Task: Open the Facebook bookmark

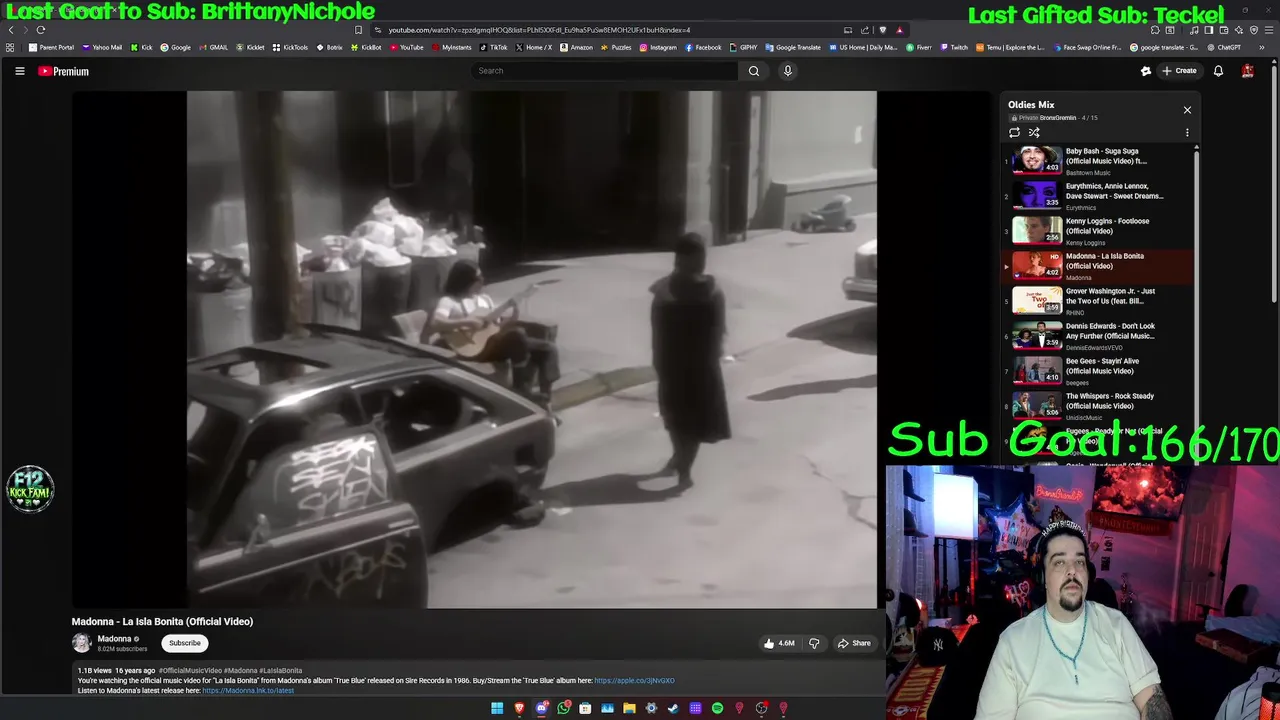Action: (703, 47)
